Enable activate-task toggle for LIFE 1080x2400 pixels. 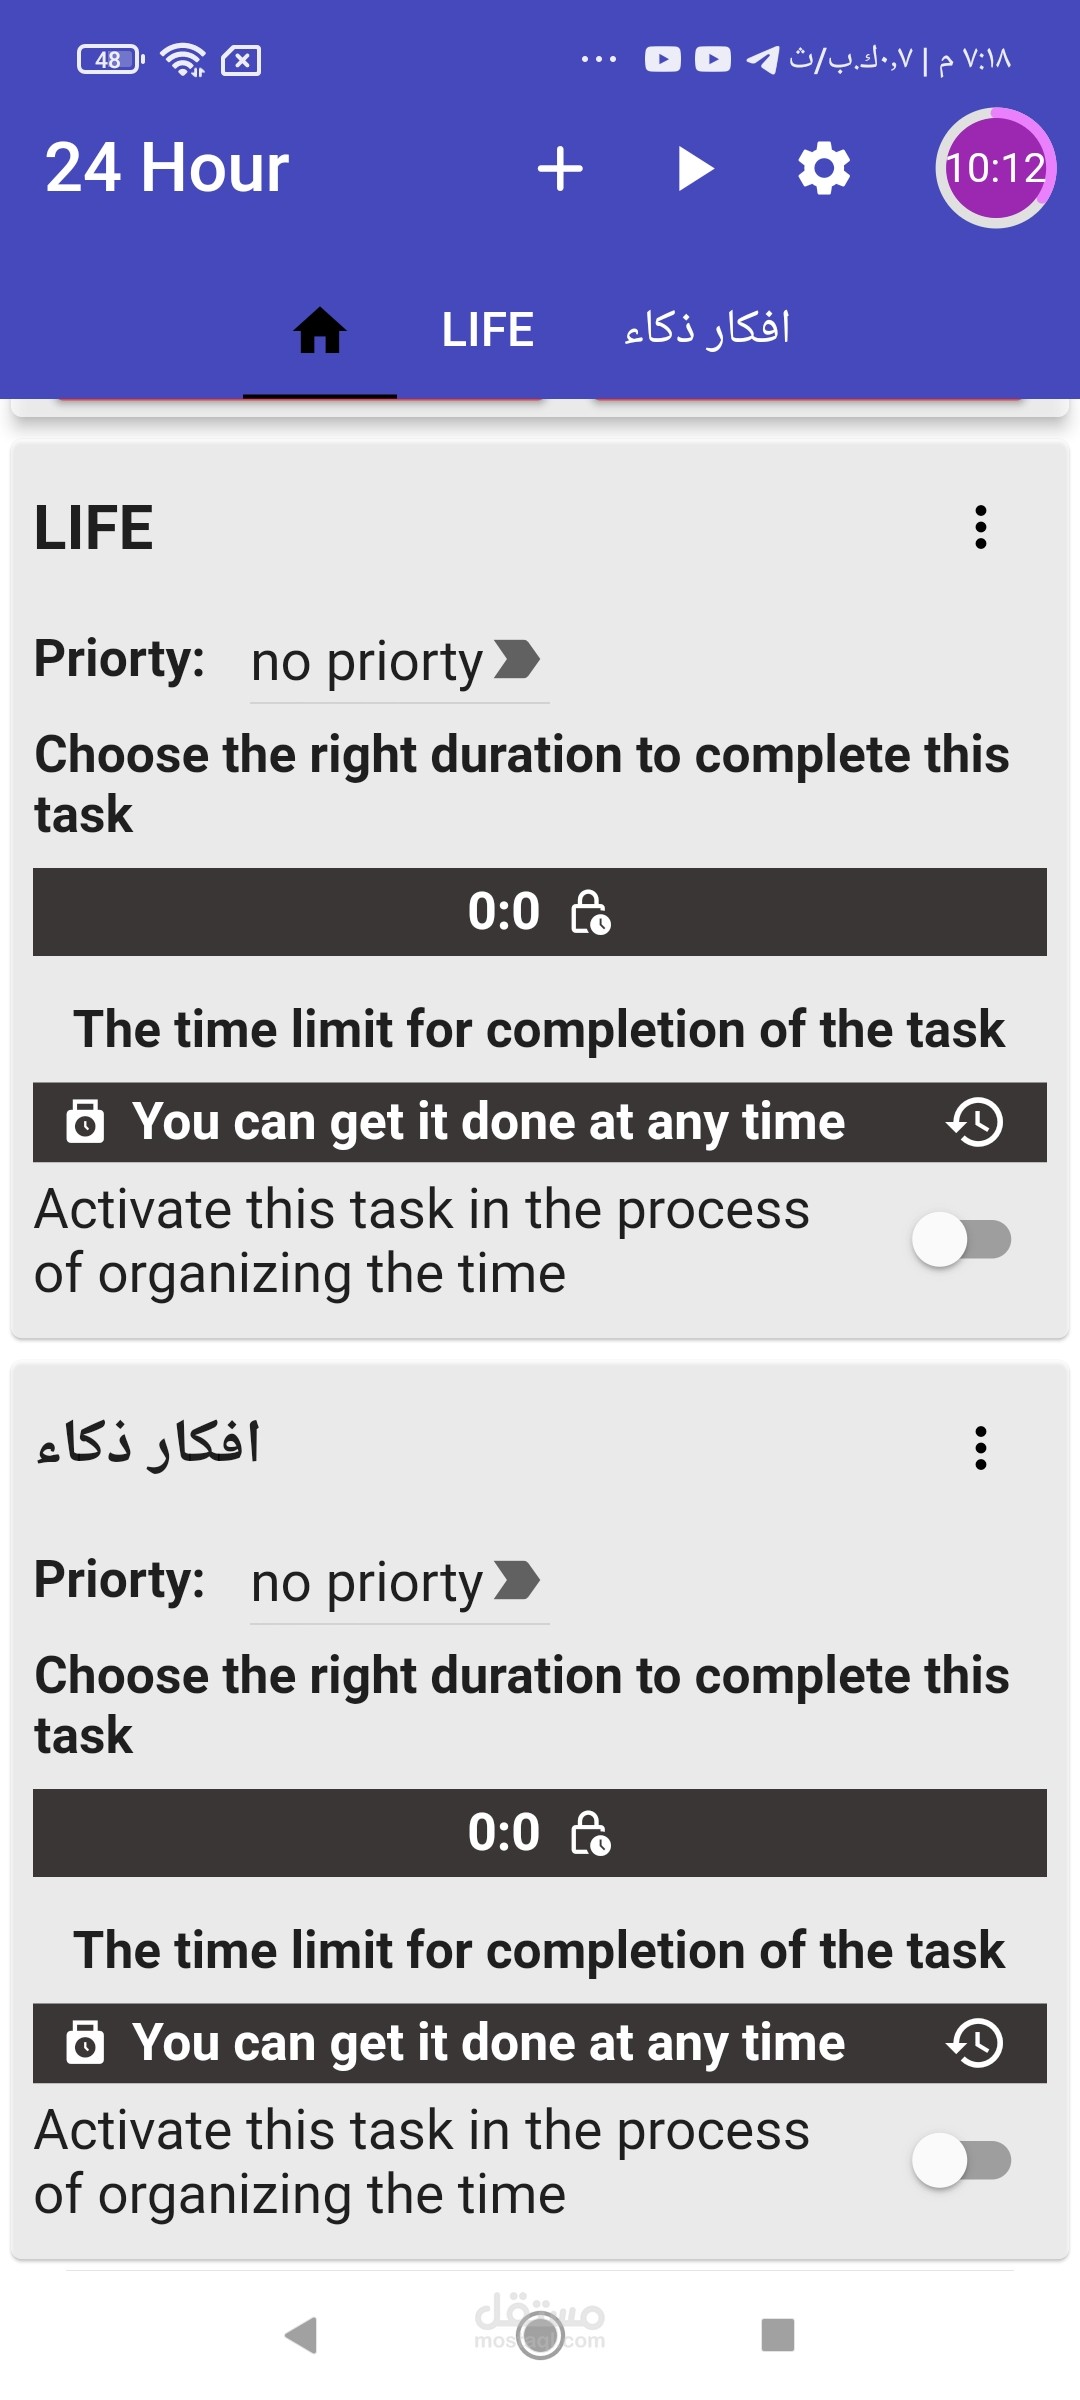pyautogui.click(x=961, y=1240)
